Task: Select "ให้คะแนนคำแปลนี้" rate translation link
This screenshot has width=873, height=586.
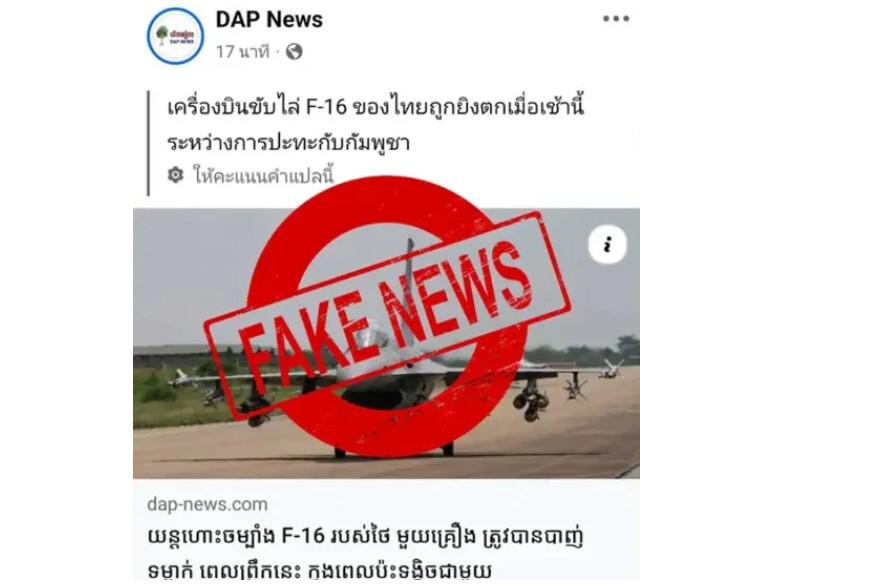Action: point(263,175)
